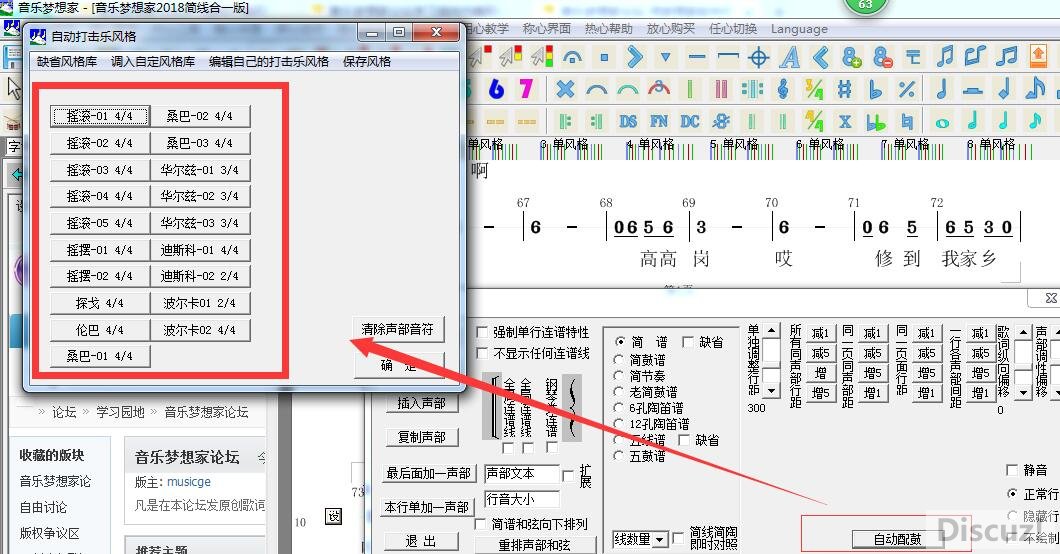This screenshot has height=554, width=1060.
Task: Click the crosshair target icon
Action: (758, 57)
